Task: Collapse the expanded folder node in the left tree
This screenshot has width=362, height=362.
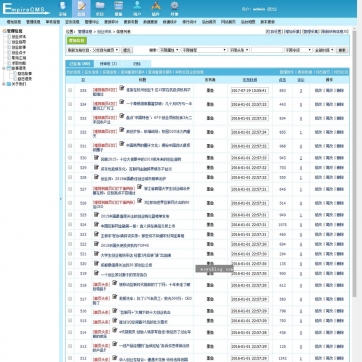Action: (x=4, y=68)
